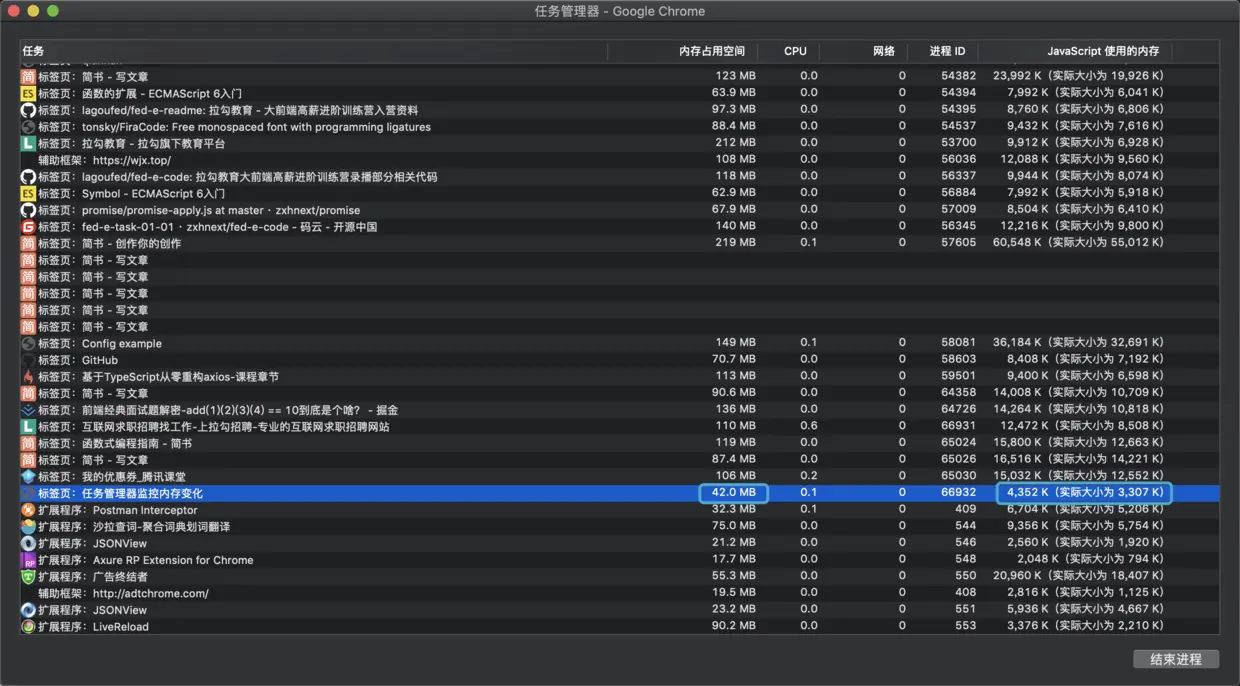Click the 212 MB memory cell
The height and width of the screenshot is (686, 1240).
[735, 143]
